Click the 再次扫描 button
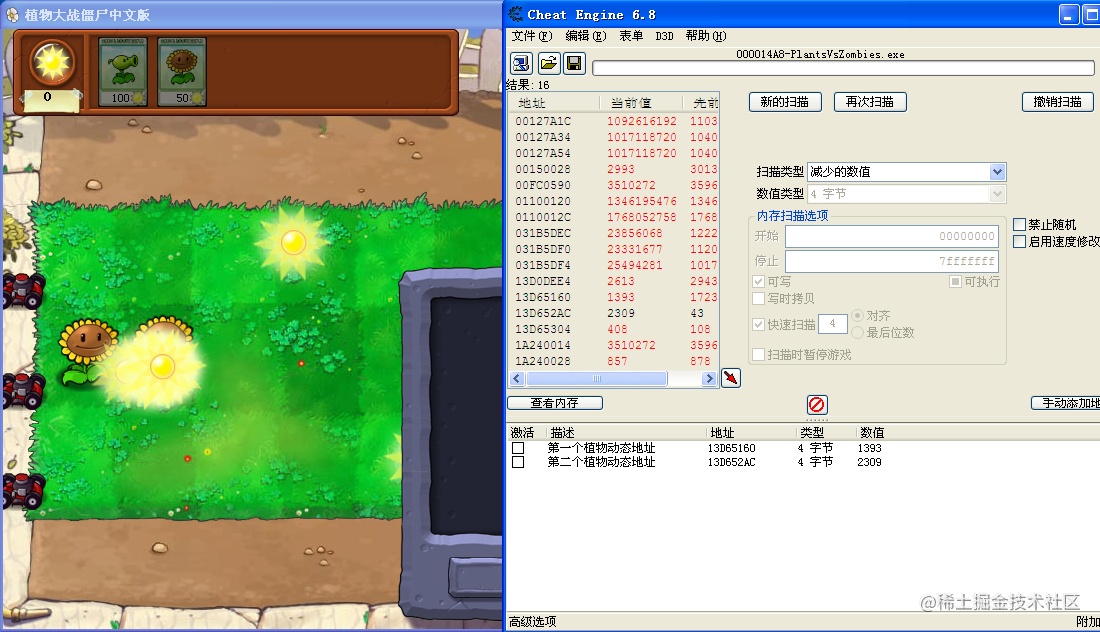Screen dimensions: 1100x632 point(870,102)
